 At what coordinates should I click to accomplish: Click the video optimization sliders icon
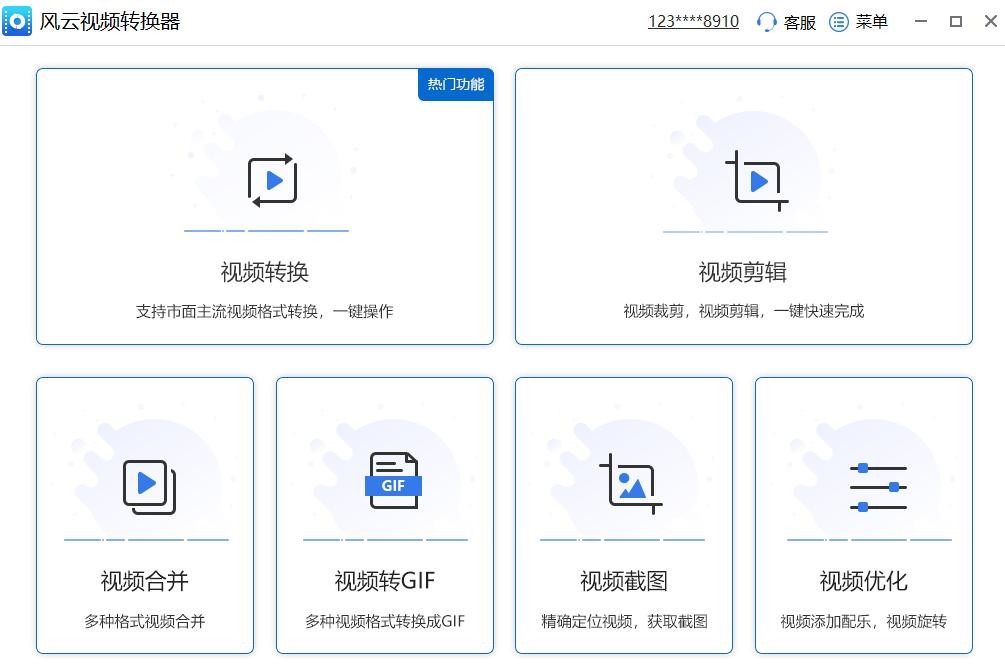pos(877,487)
